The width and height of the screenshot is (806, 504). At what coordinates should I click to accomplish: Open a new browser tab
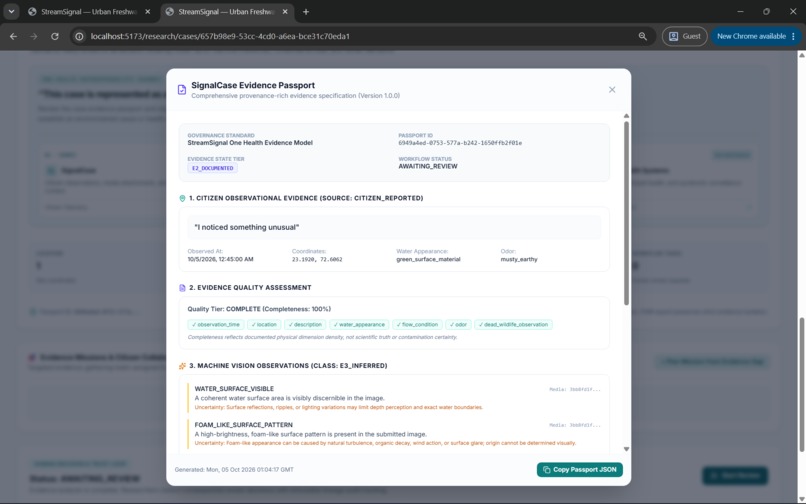coord(306,11)
